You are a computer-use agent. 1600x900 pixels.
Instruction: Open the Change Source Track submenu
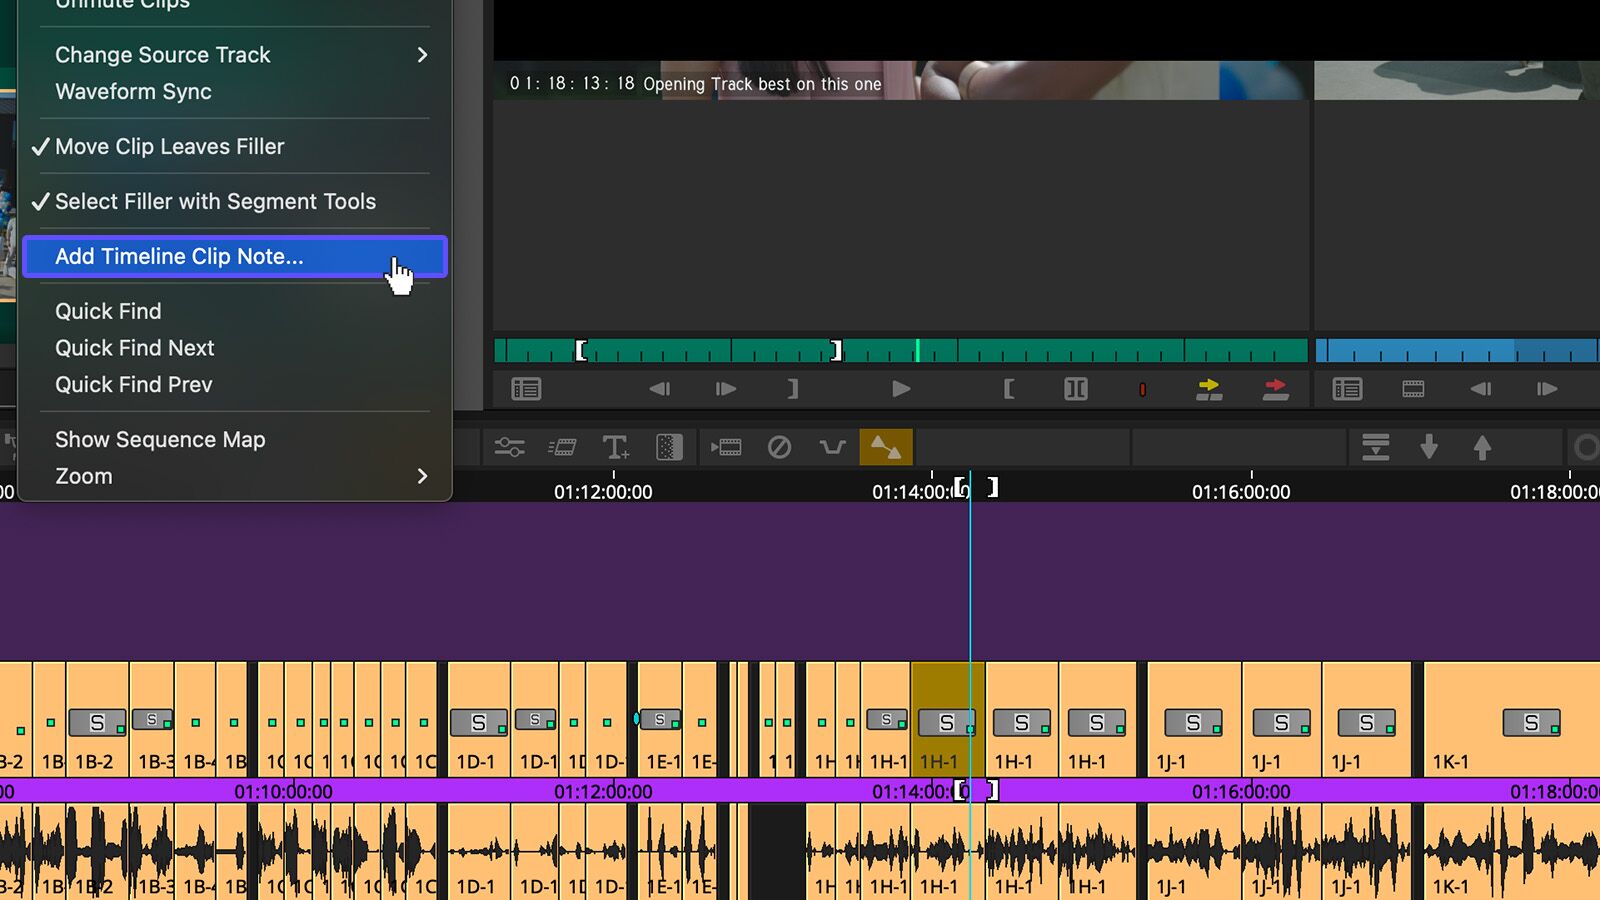click(162, 55)
